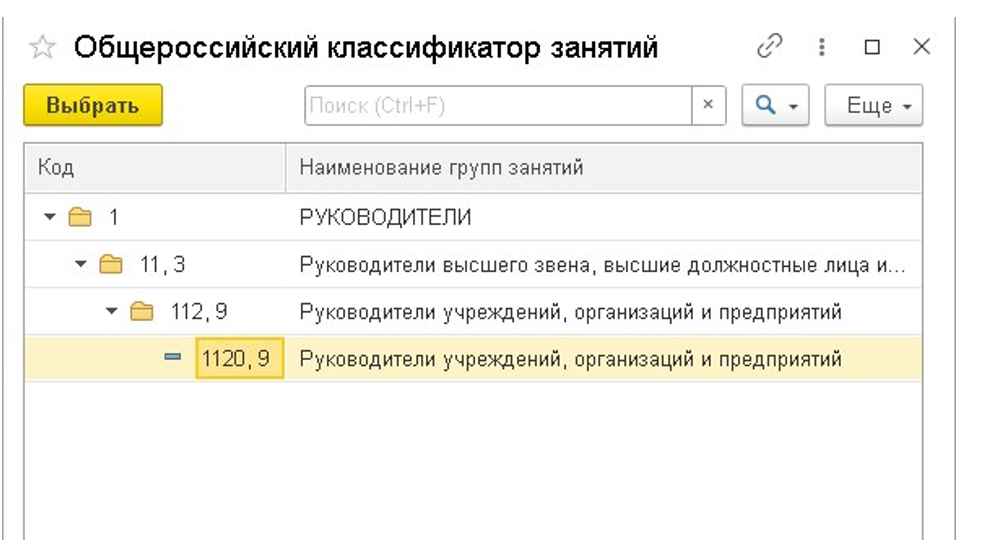Click the folder icon for code 112, 9
Viewport: 981px width, 558px height.
142,312
